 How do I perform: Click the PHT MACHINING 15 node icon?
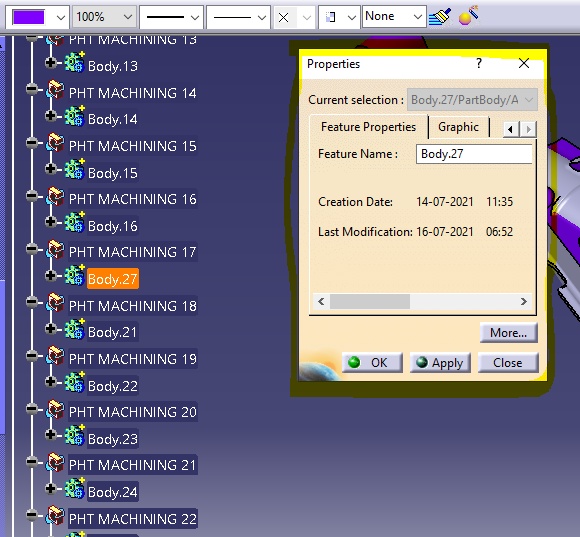pos(55,142)
